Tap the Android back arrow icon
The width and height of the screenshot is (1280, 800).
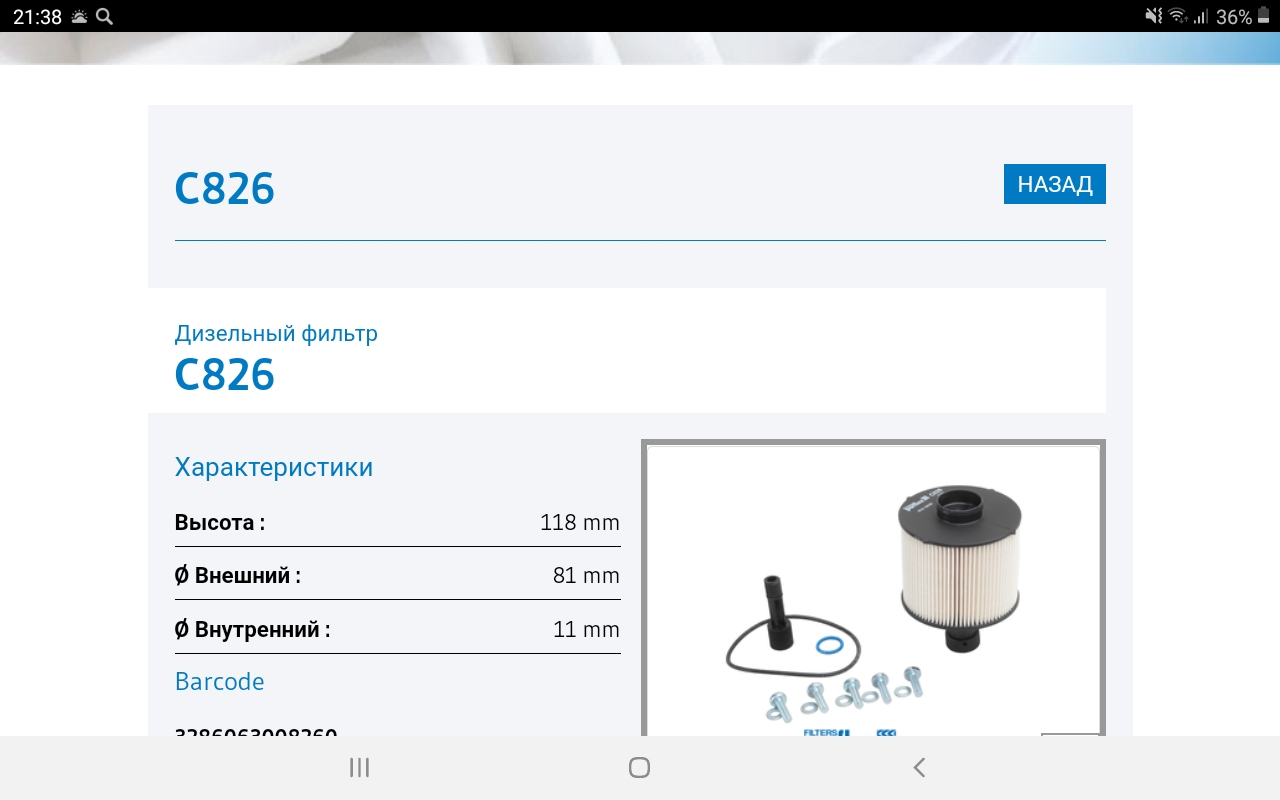(920, 768)
